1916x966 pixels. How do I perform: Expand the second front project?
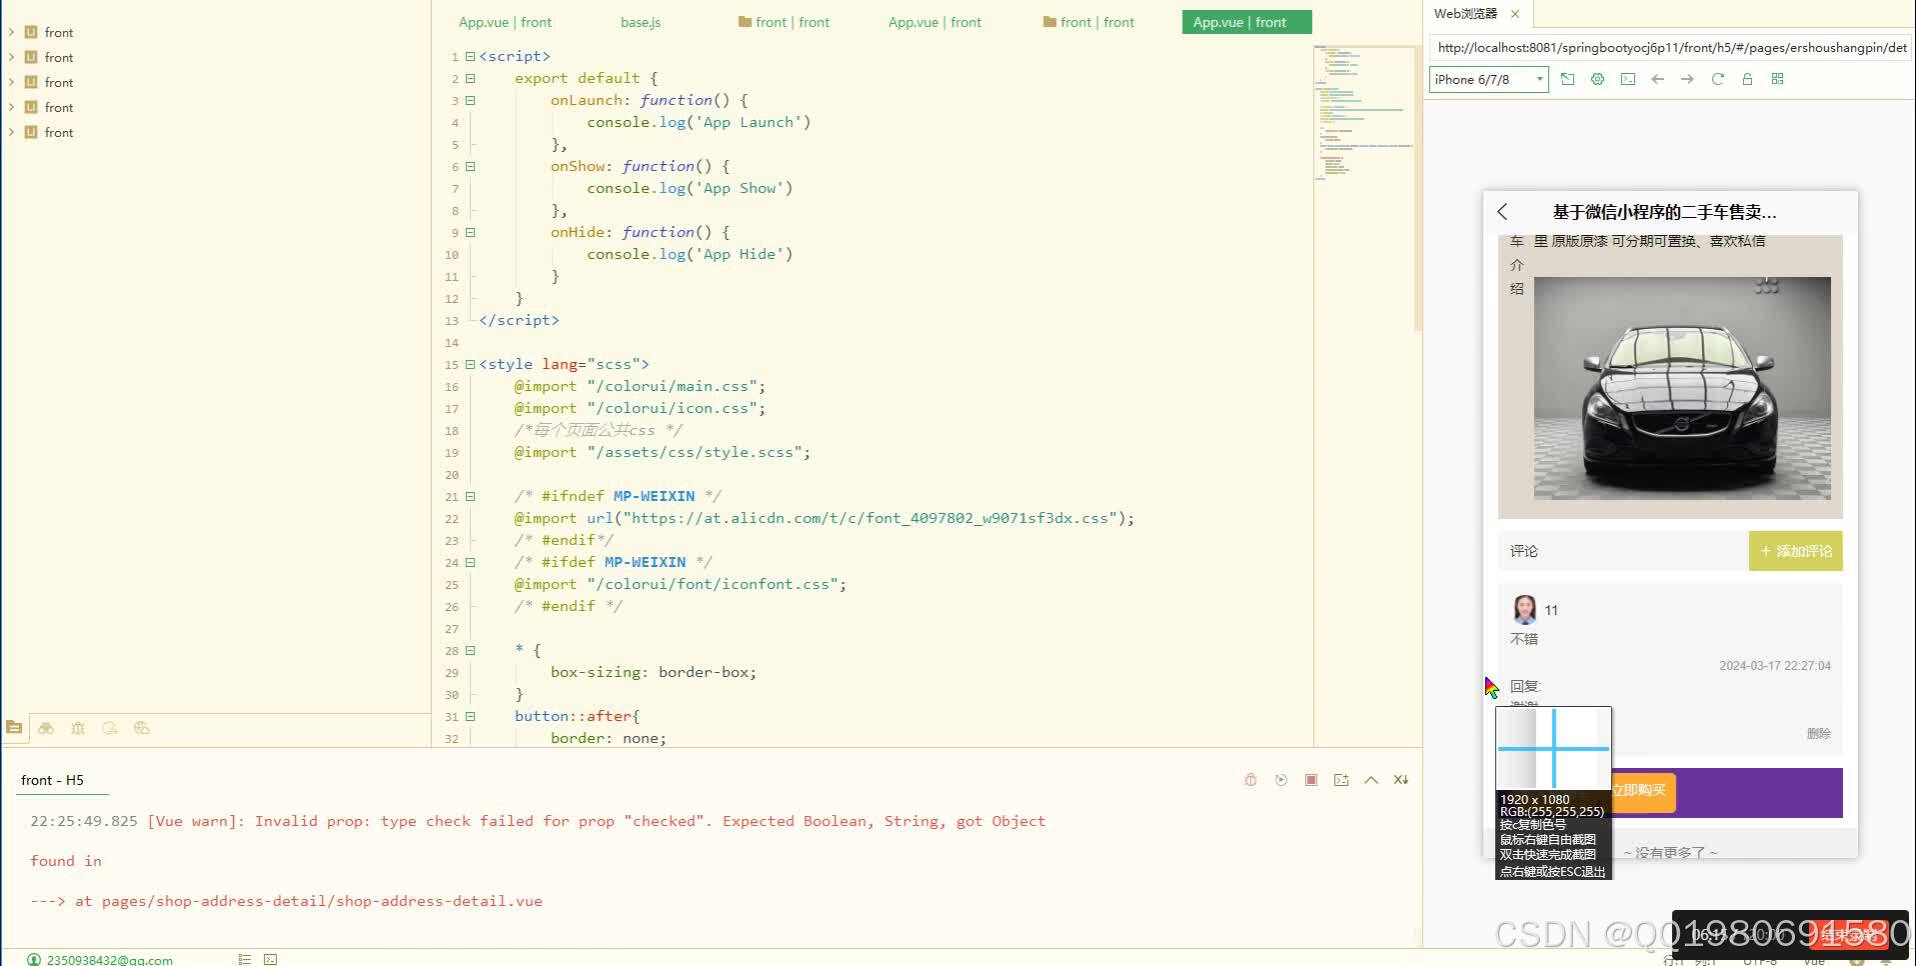tap(11, 57)
